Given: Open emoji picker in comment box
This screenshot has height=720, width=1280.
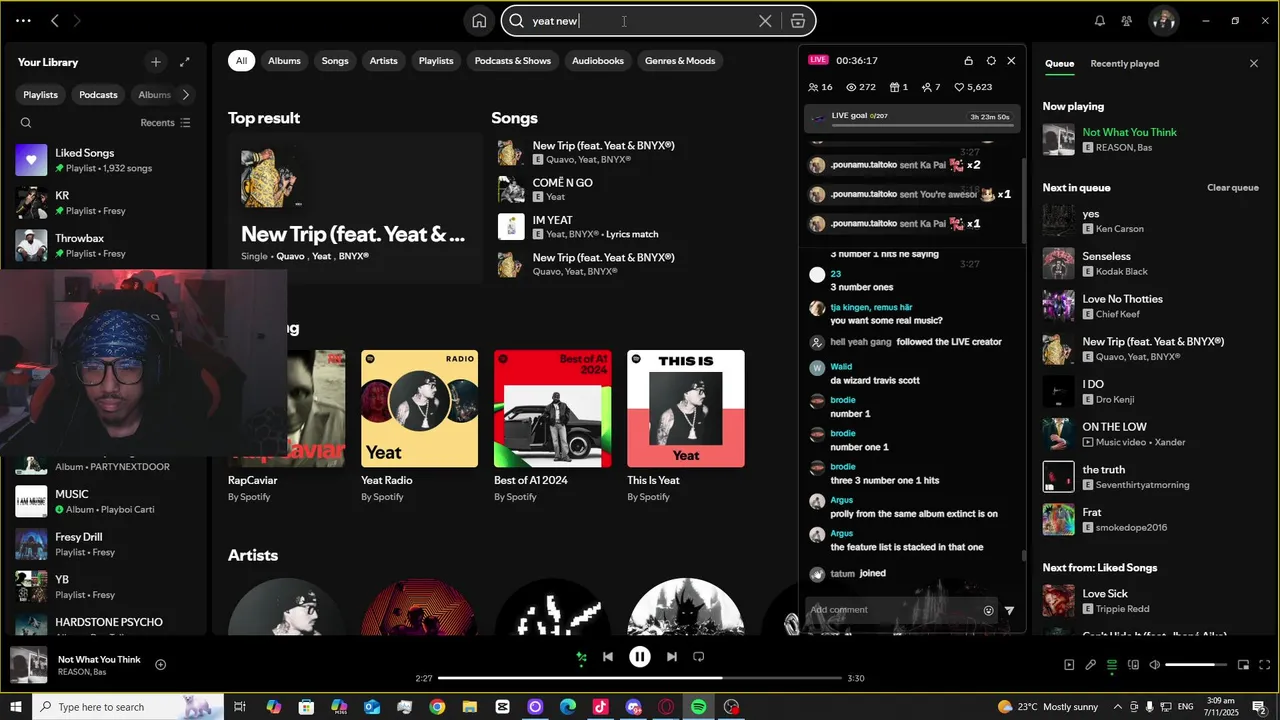Looking at the screenshot, I should 989,610.
